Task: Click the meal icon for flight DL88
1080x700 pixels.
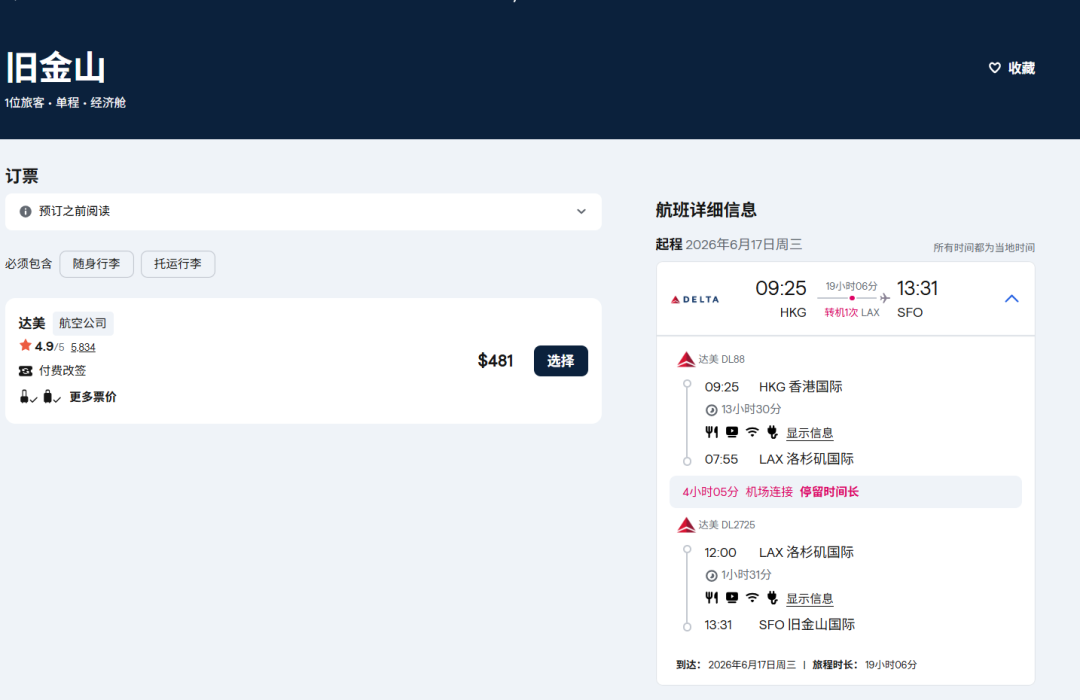Action: coord(712,432)
